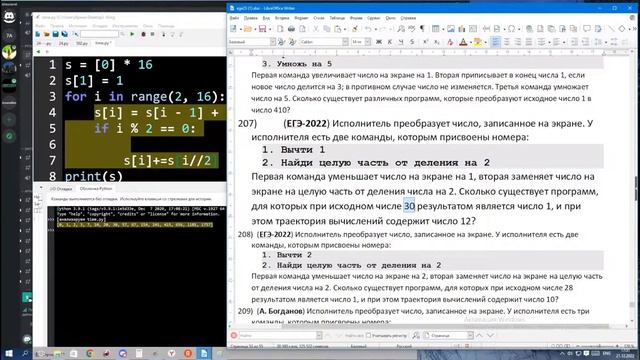Open the Format menu in Writer
Screen dimensions: 640x360
click(x=301, y=18)
